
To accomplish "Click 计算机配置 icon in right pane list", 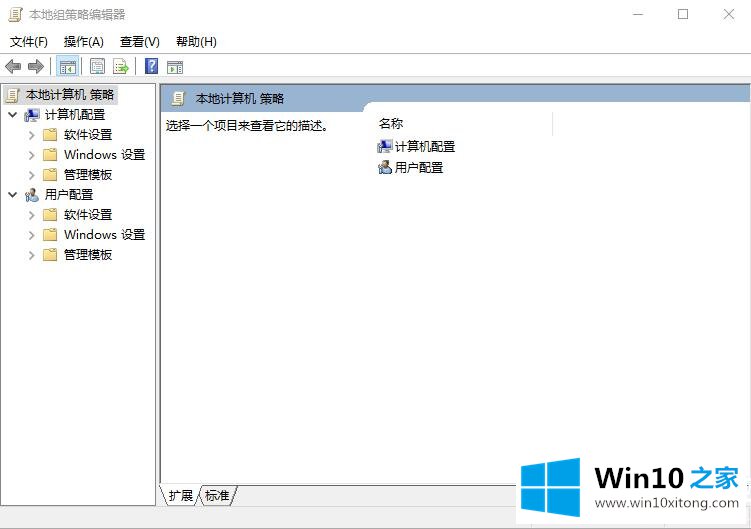I will tap(385, 146).
